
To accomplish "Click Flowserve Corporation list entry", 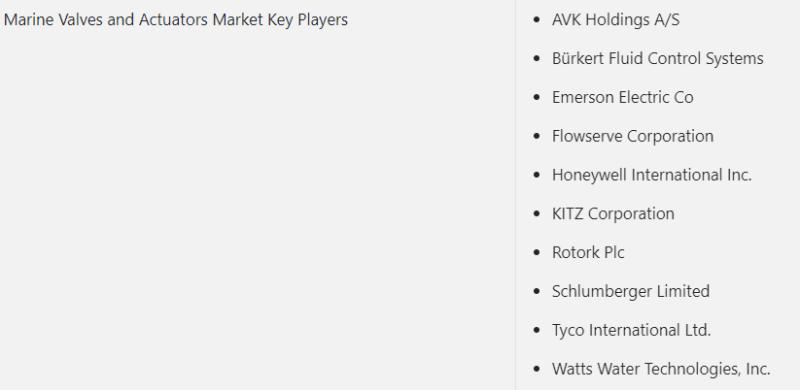I will 632,136.
